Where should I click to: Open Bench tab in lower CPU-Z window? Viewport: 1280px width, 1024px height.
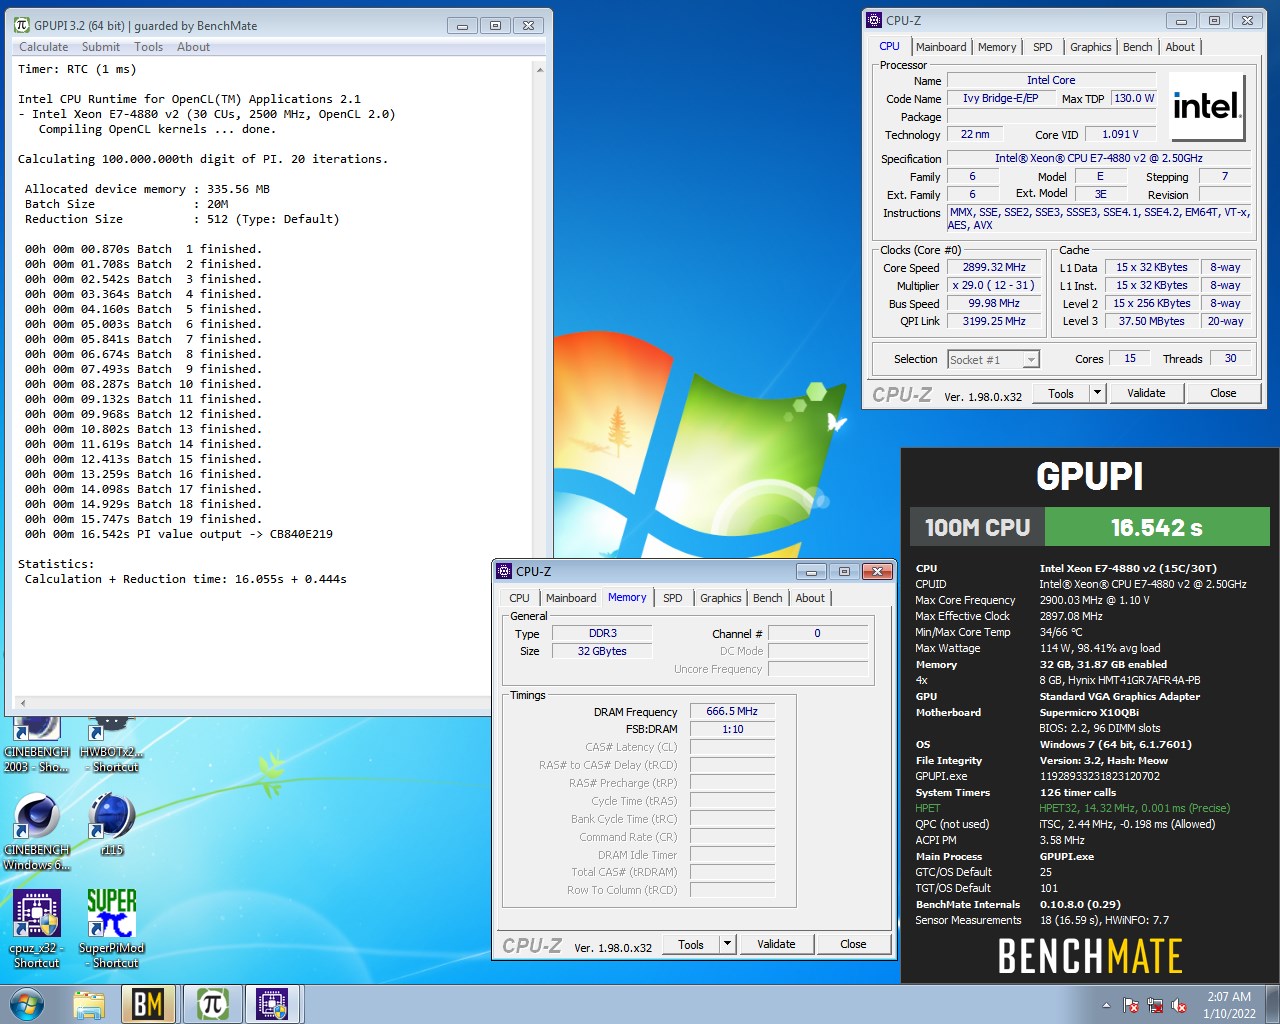(768, 598)
